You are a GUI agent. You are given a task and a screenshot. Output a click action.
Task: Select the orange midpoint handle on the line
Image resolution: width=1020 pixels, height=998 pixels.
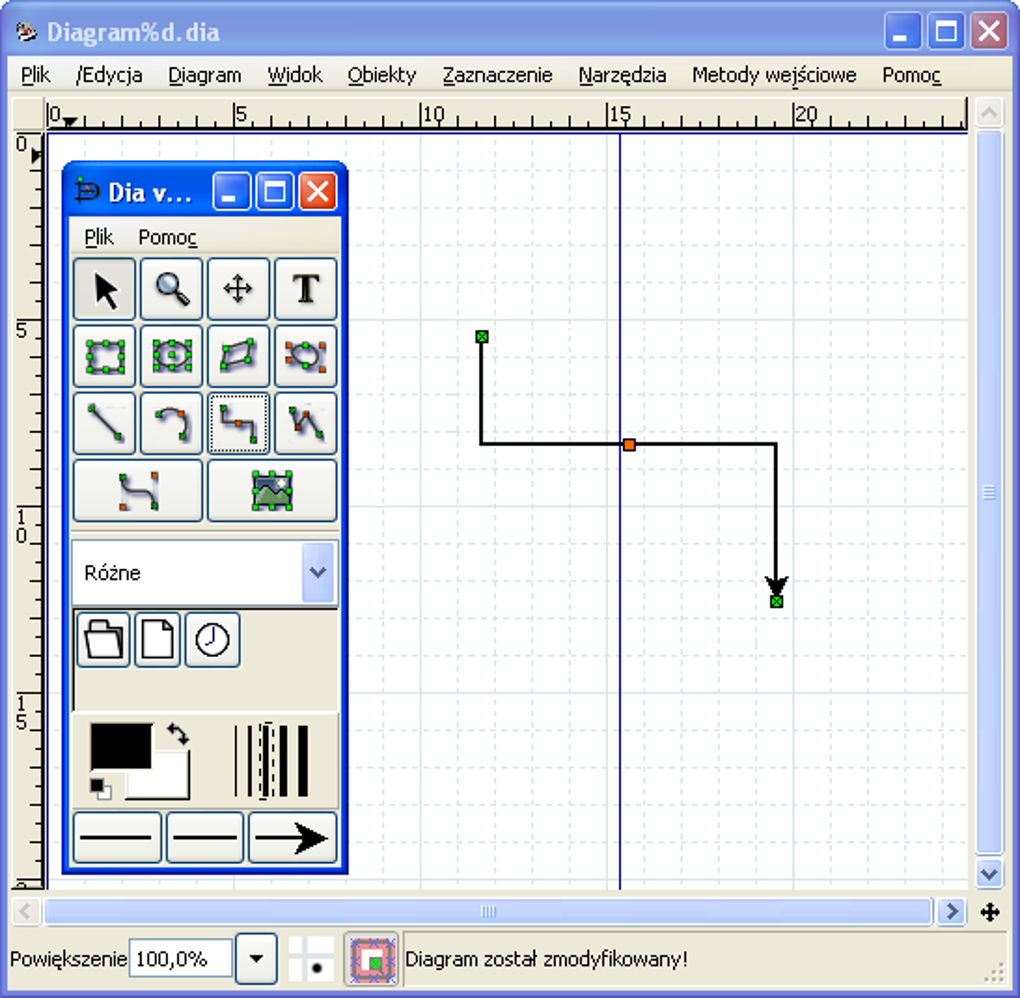click(x=629, y=445)
